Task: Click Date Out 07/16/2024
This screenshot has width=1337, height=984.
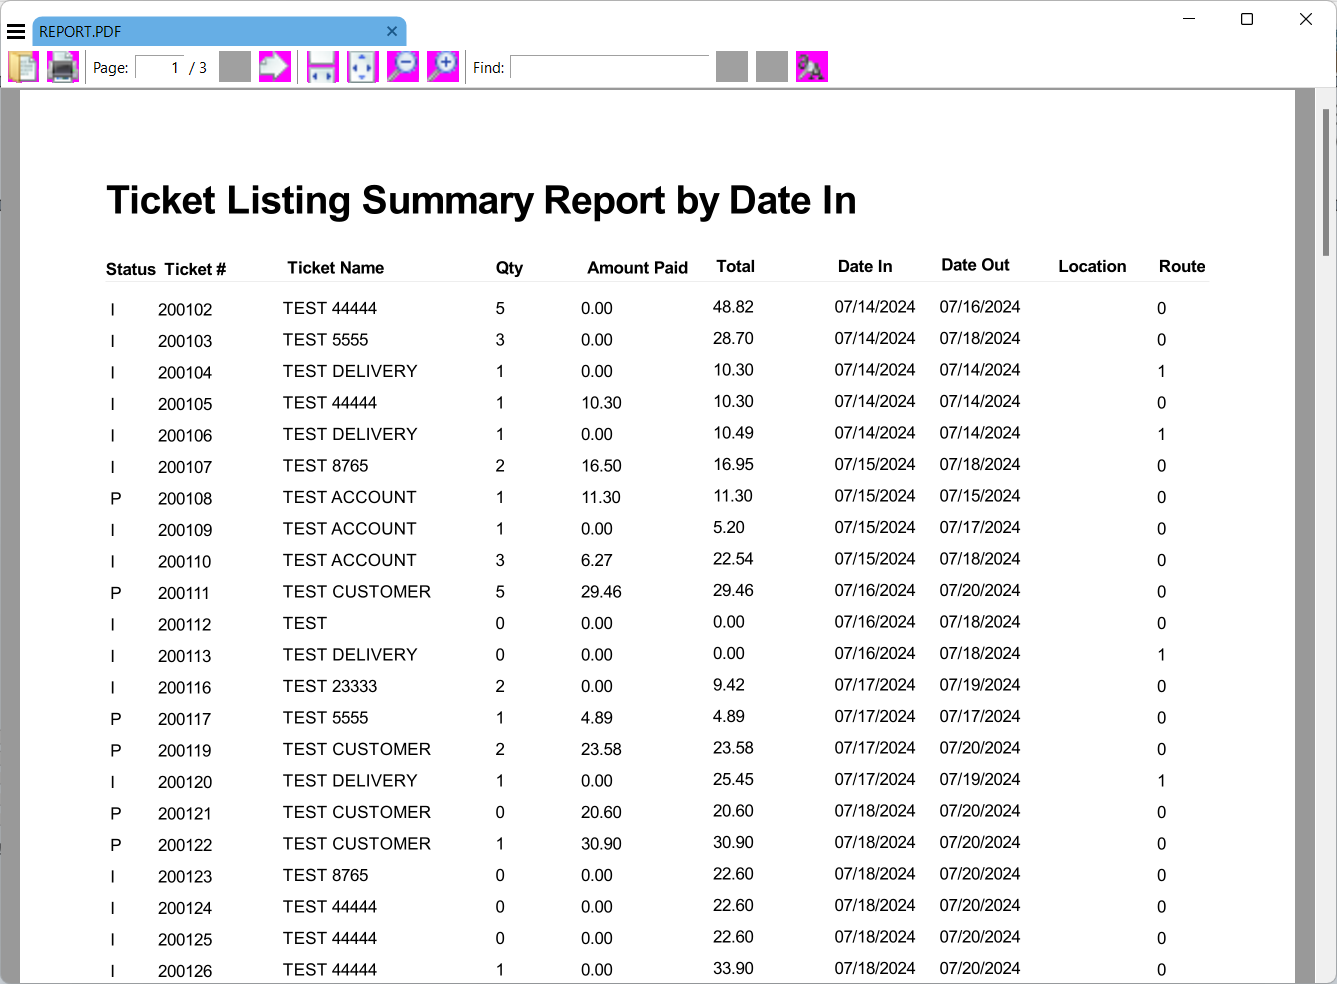Action: click(x=980, y=307)
